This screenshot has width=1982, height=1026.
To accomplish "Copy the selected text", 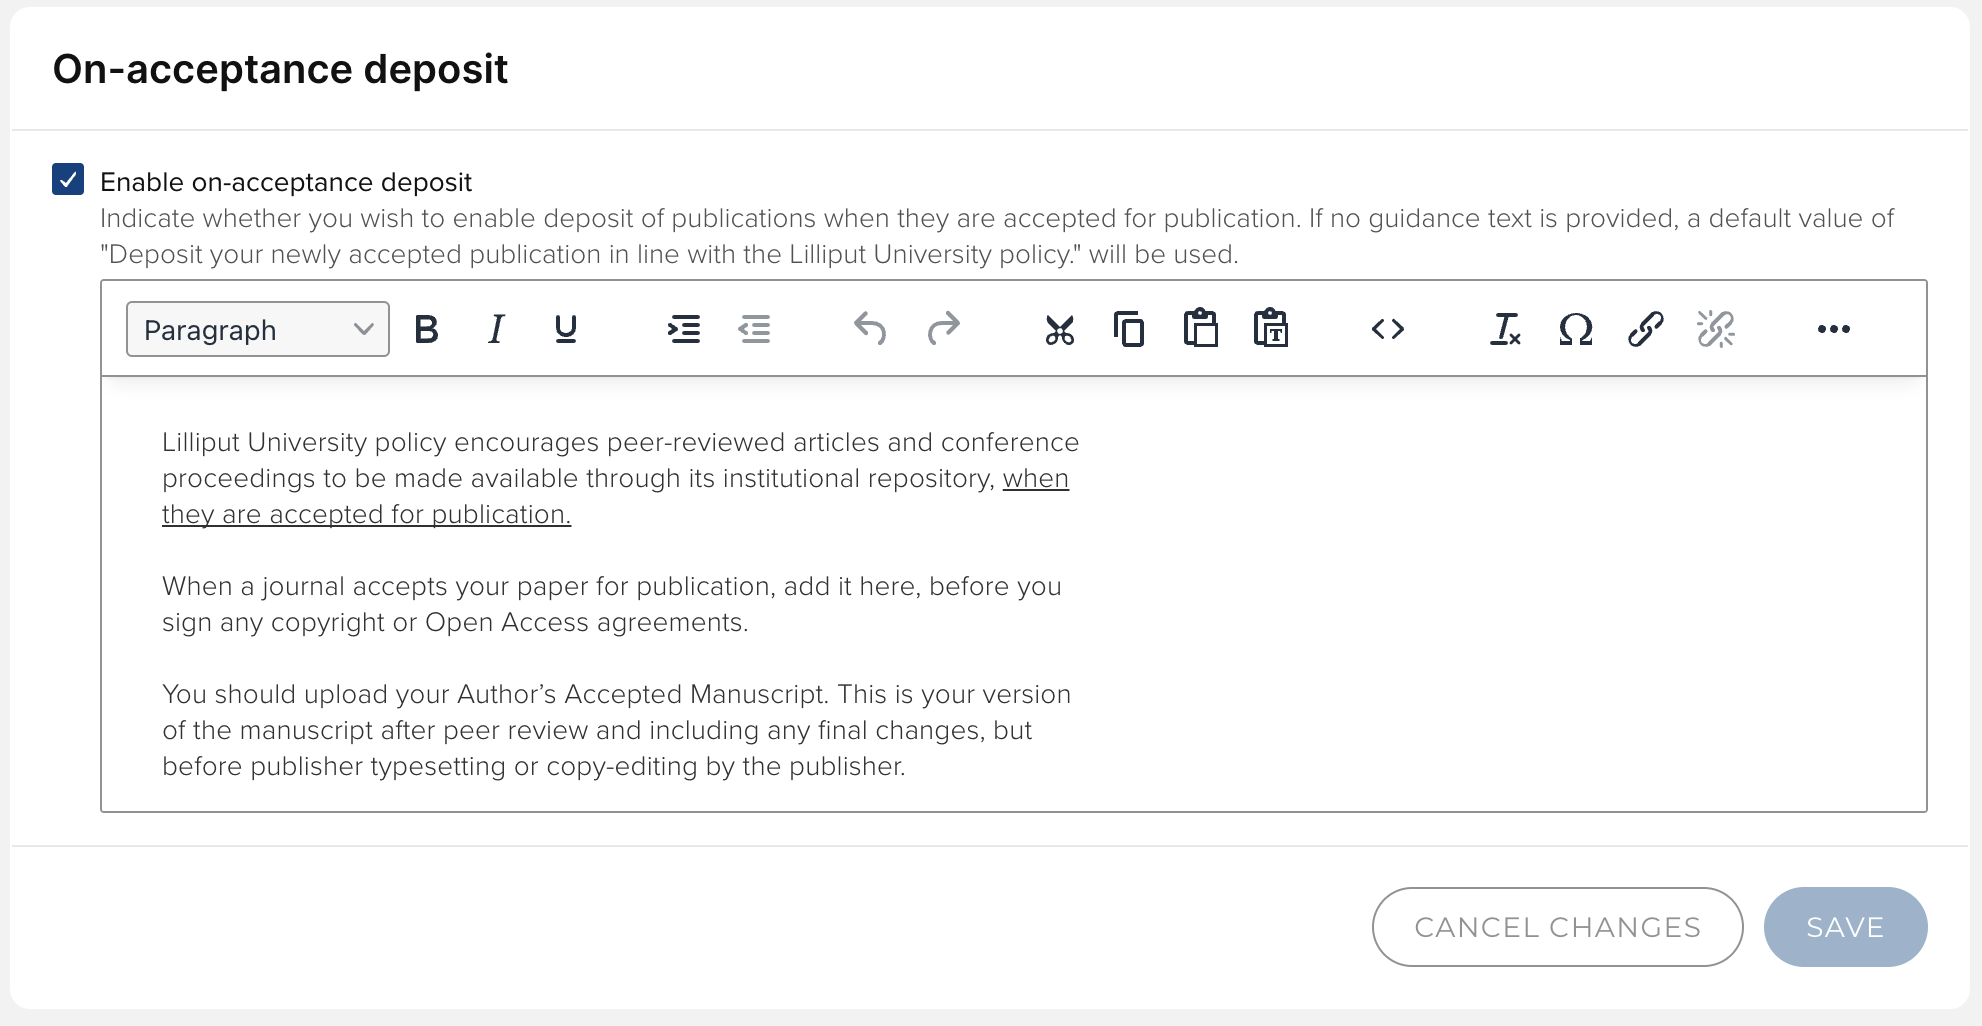I will point(1129,329).
